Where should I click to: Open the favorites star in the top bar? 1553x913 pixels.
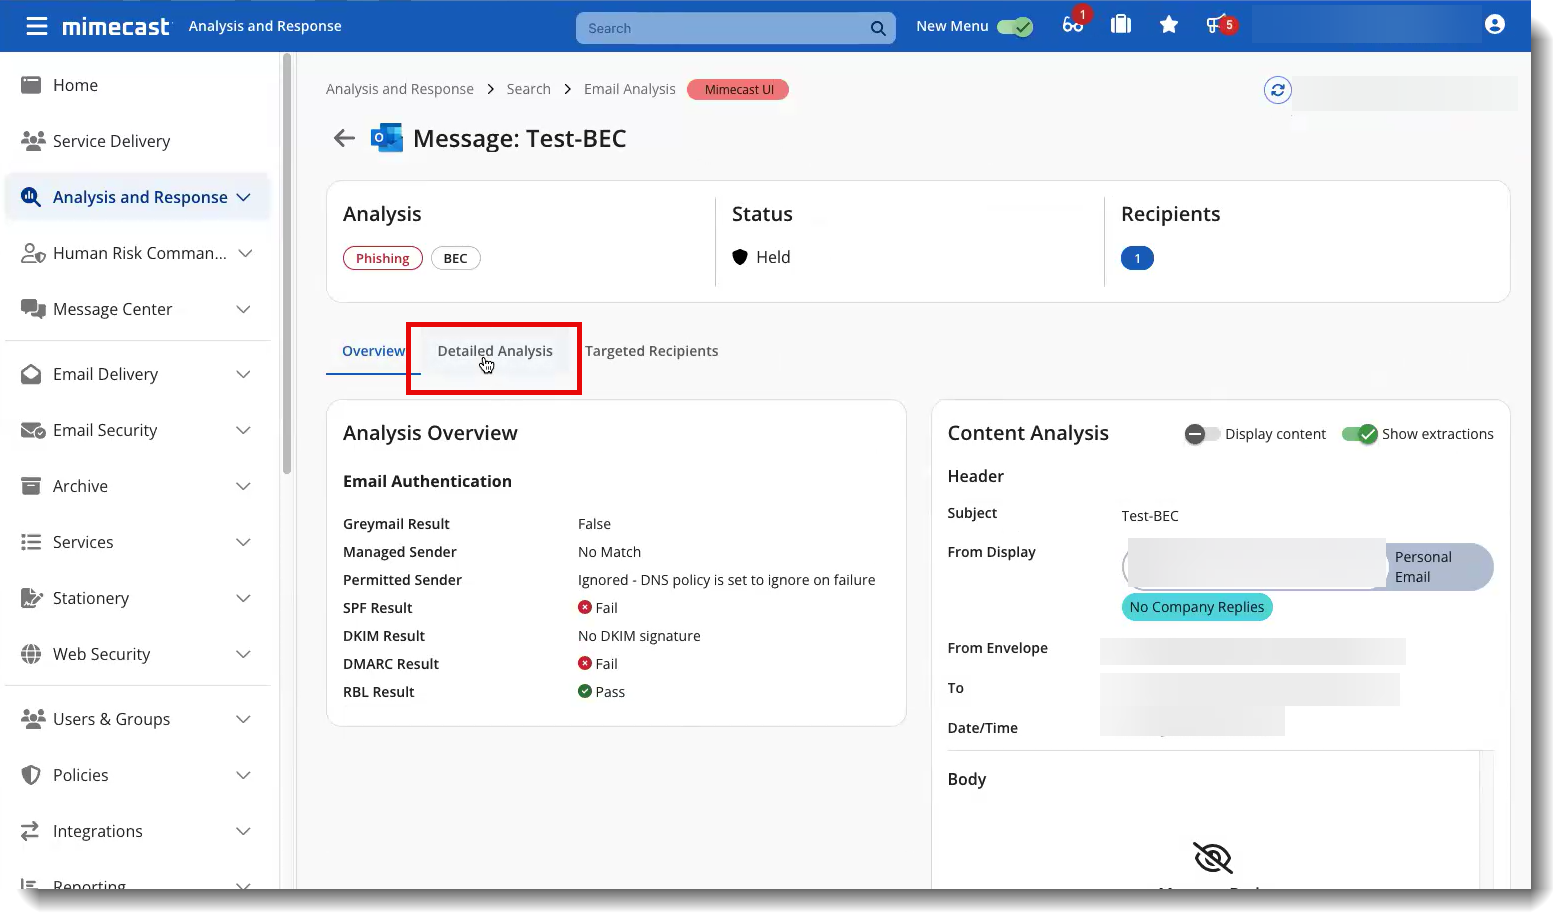(1169, 24)
